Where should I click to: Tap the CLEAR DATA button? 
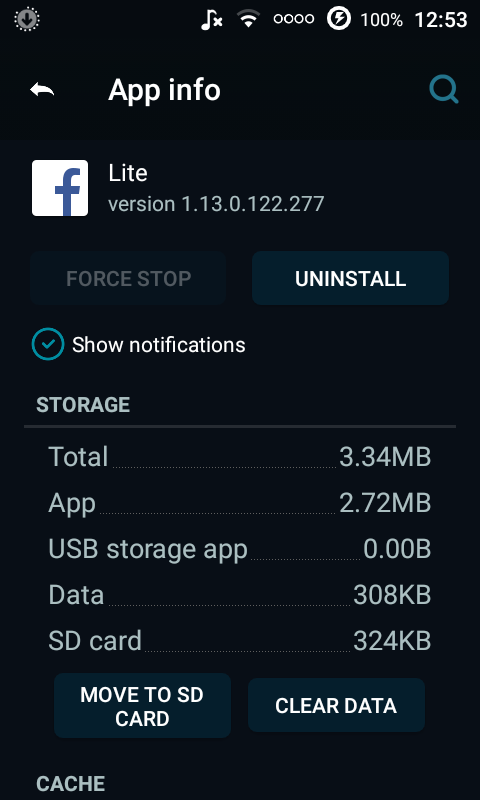click(x=336, y=706)
